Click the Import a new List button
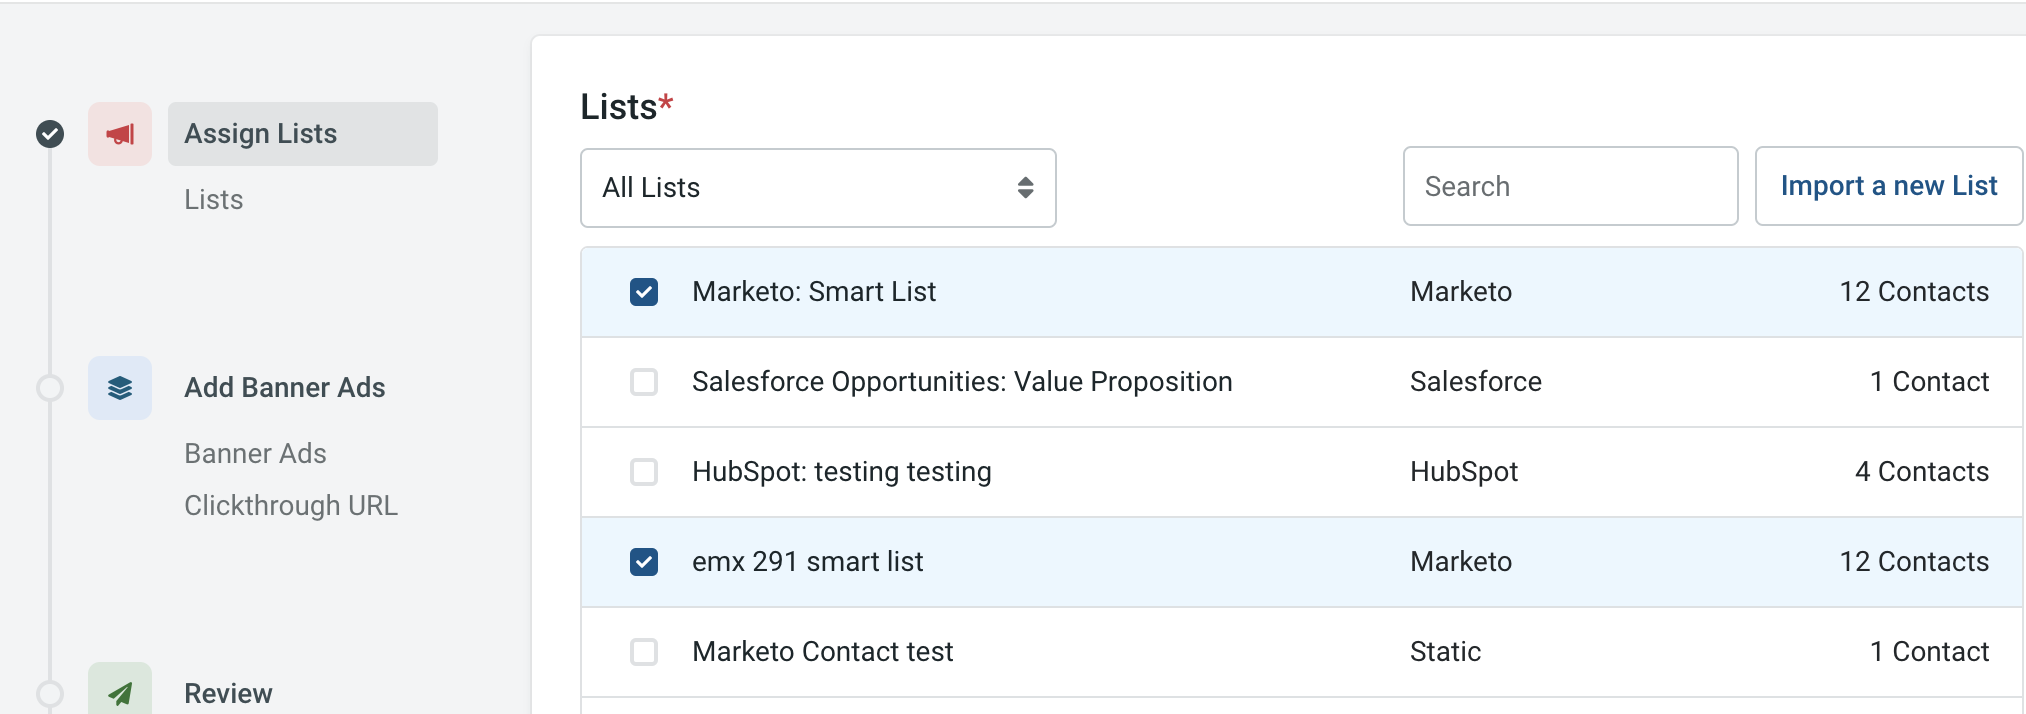2026x714 pixels. [1889, 186]
